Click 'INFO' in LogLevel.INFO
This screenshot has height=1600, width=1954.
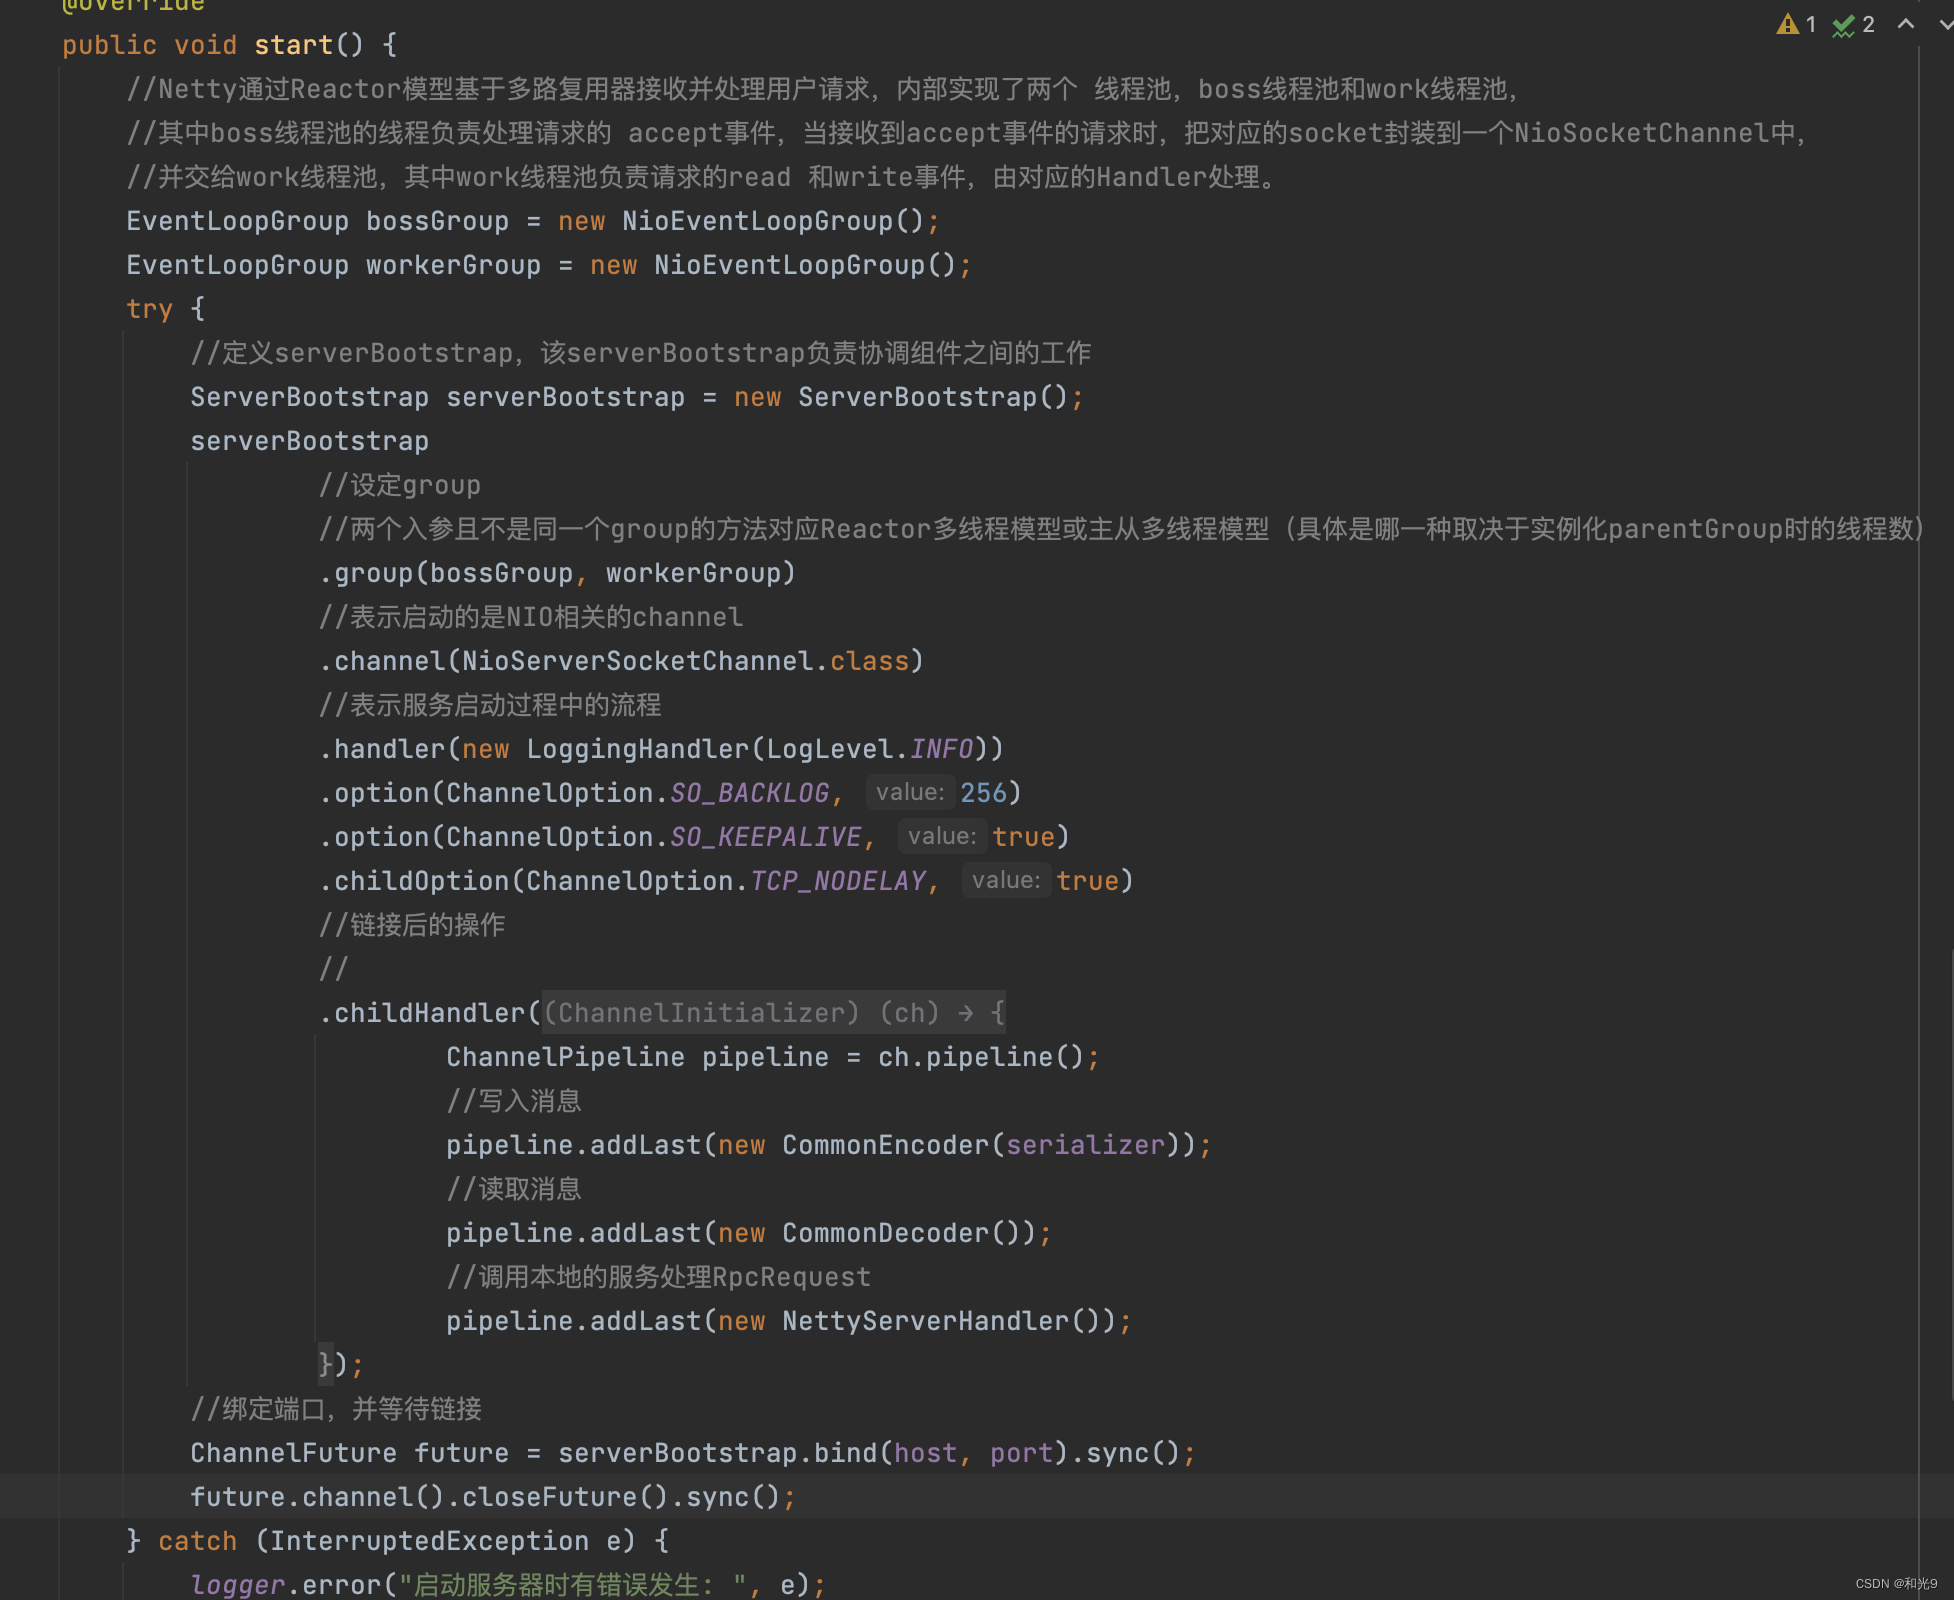(941, 749)
